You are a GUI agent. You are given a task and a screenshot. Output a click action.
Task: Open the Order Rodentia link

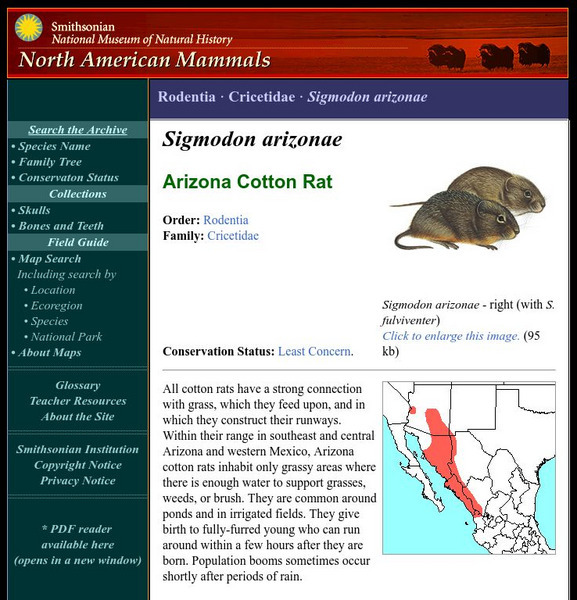[226, 220]
